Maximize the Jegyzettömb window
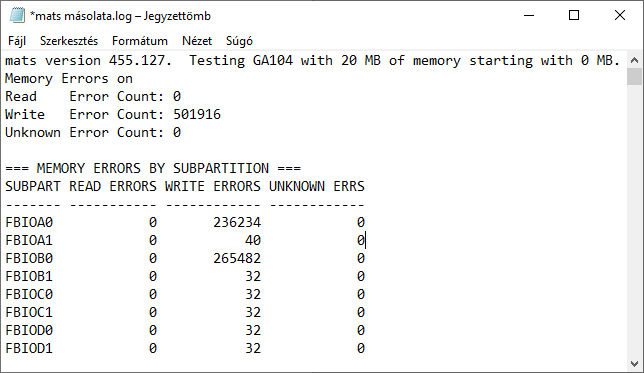The height and width of the screenshot is (373, 644). point(574,16)
